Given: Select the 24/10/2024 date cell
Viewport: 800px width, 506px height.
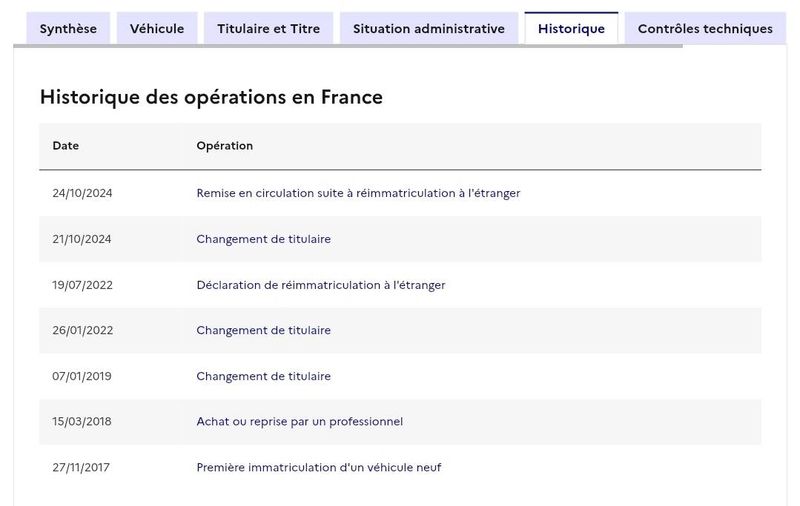Looking at the screenshot, I should [82, 193].
